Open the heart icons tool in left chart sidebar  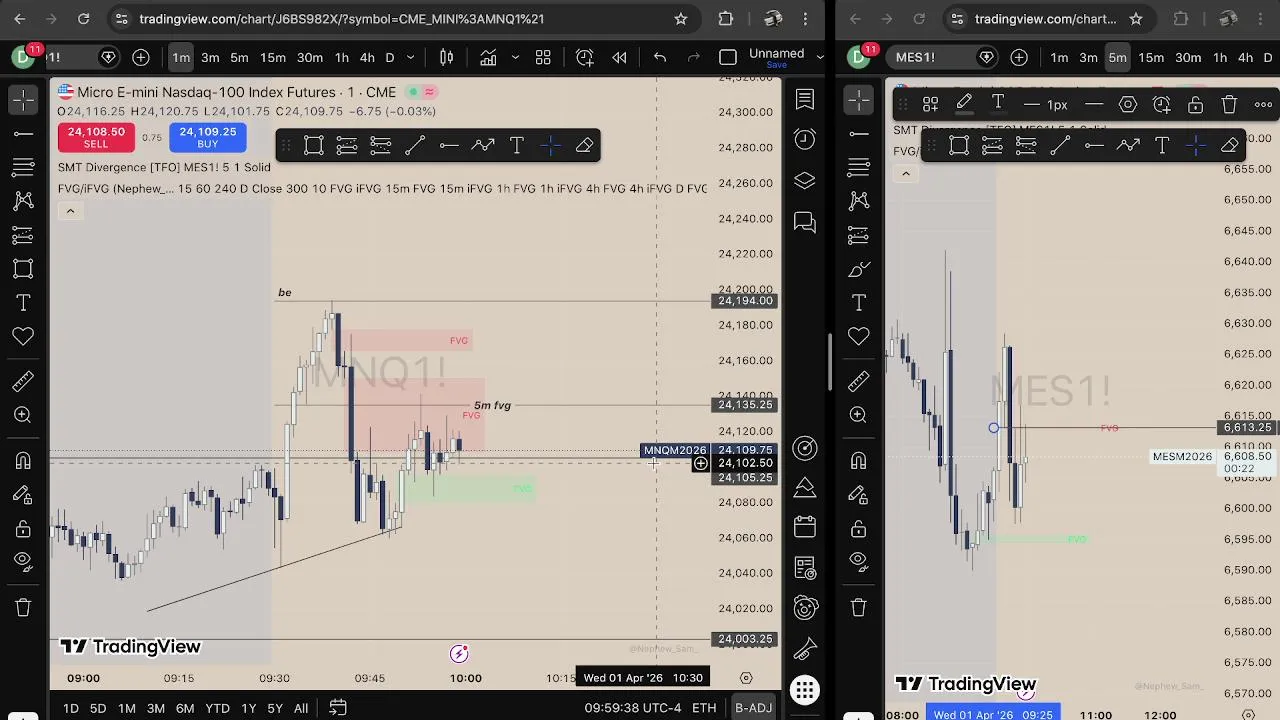tap(23, 336)
